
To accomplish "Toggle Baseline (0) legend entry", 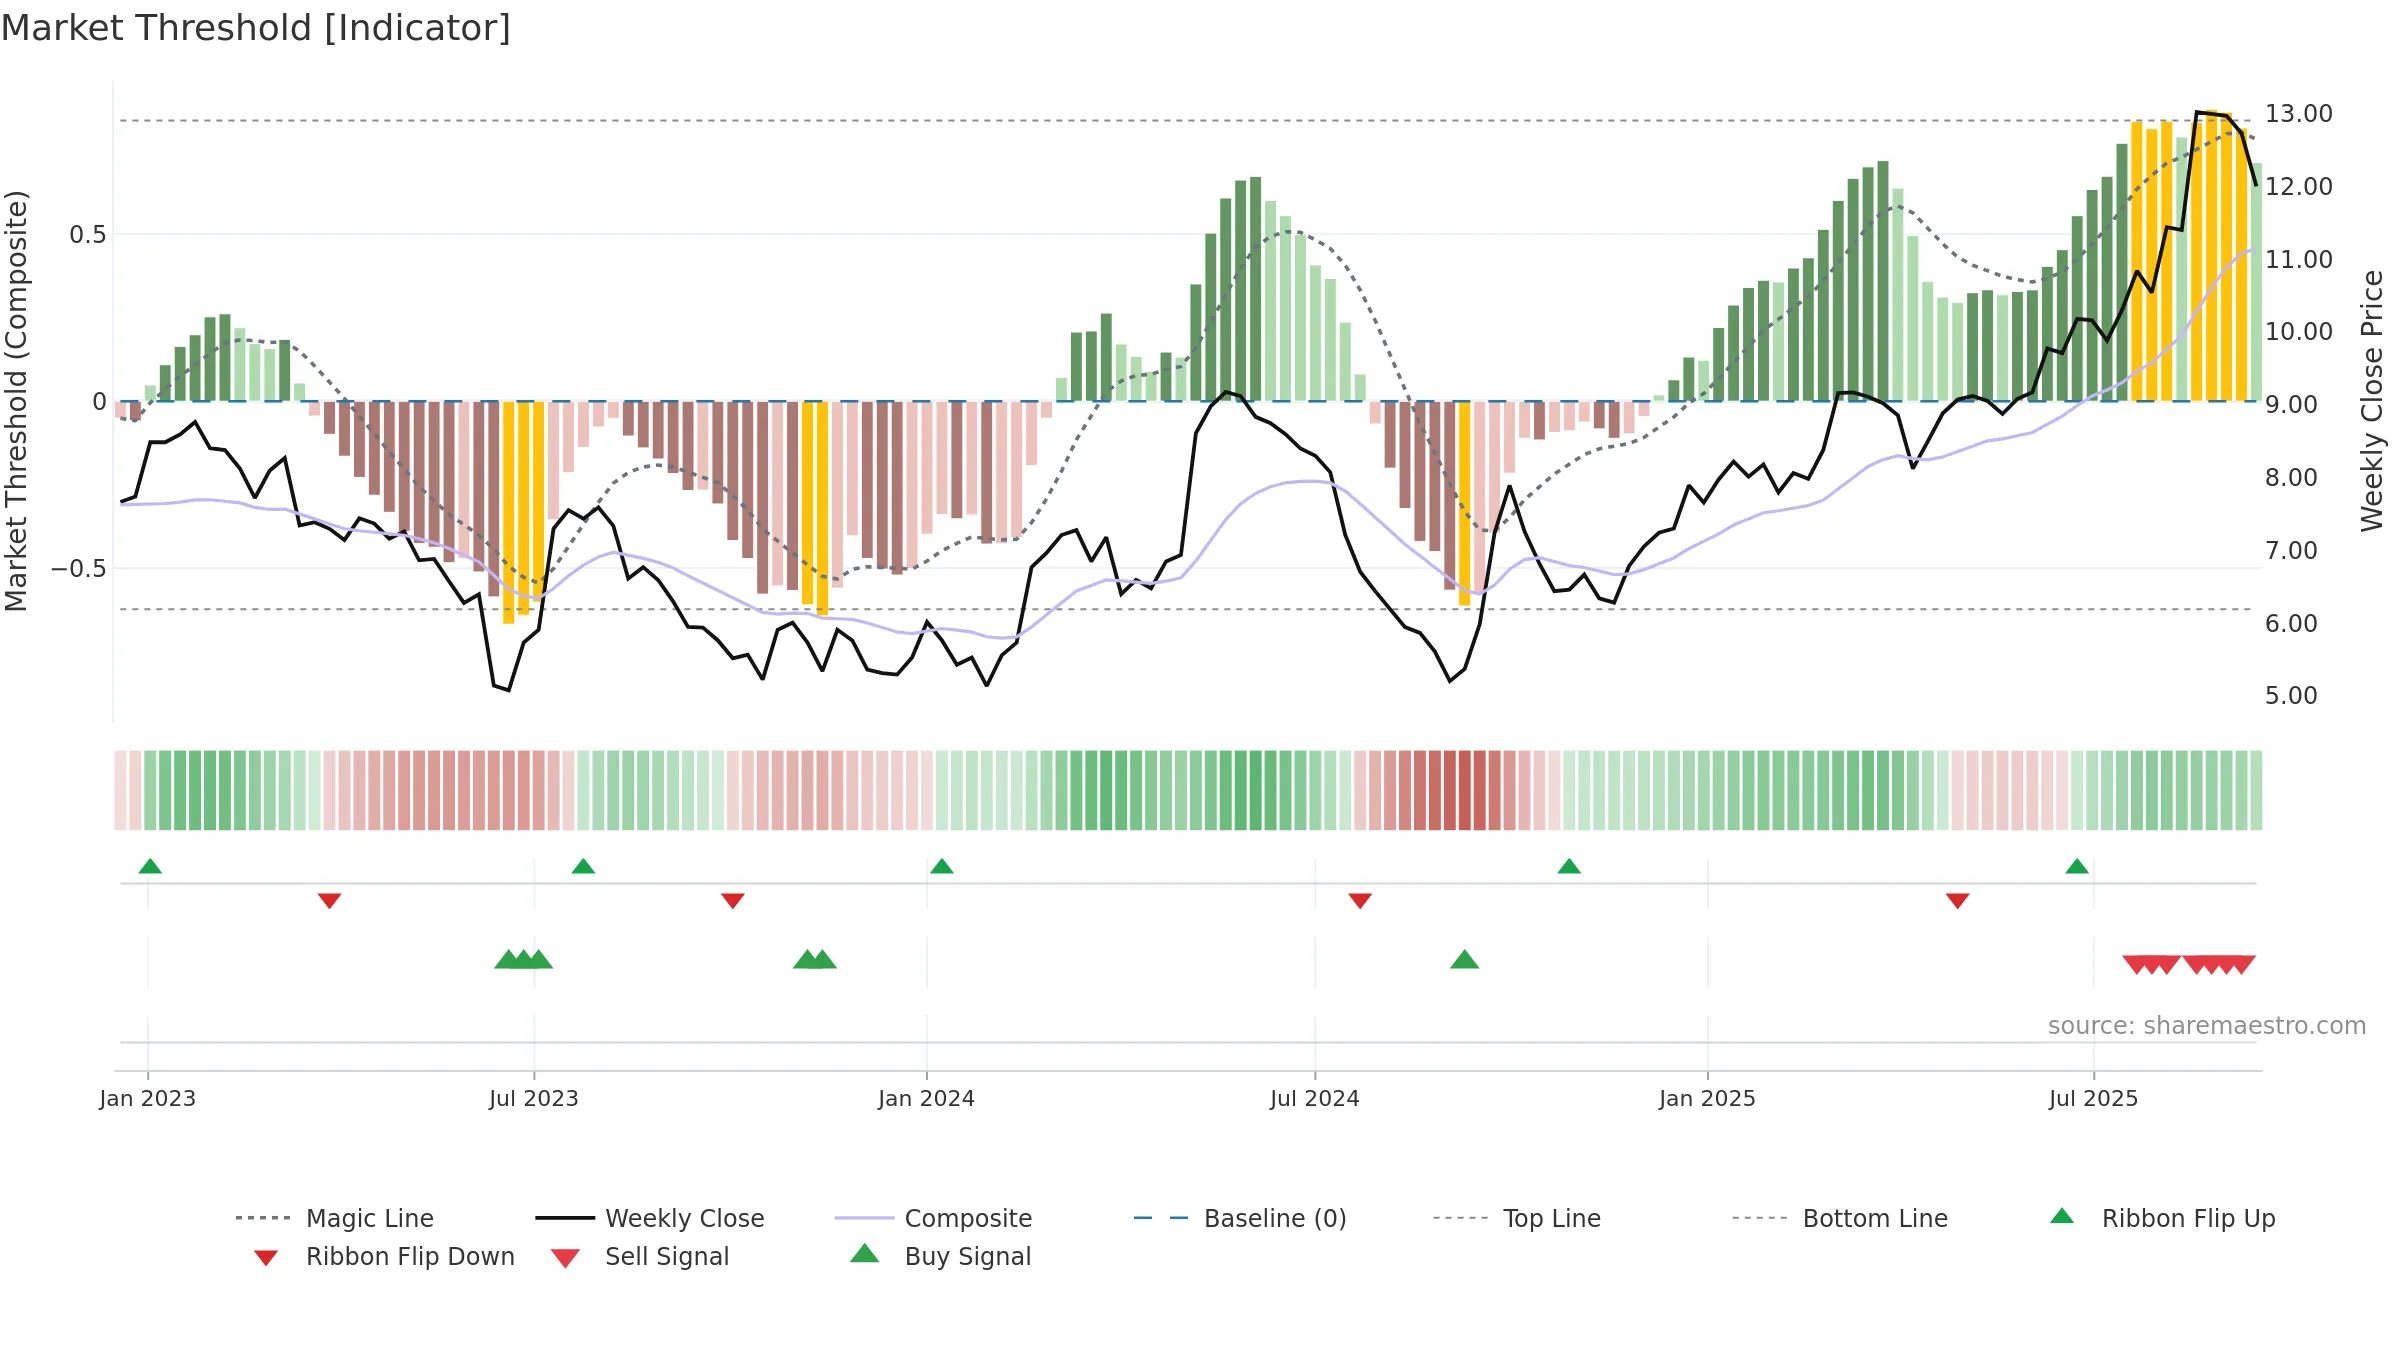I will click(1240, 1218).
